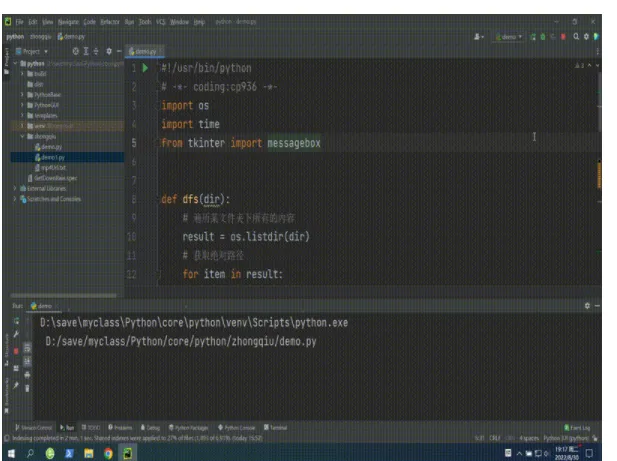
Task: Open the File menu
Action: pos(19,22)
